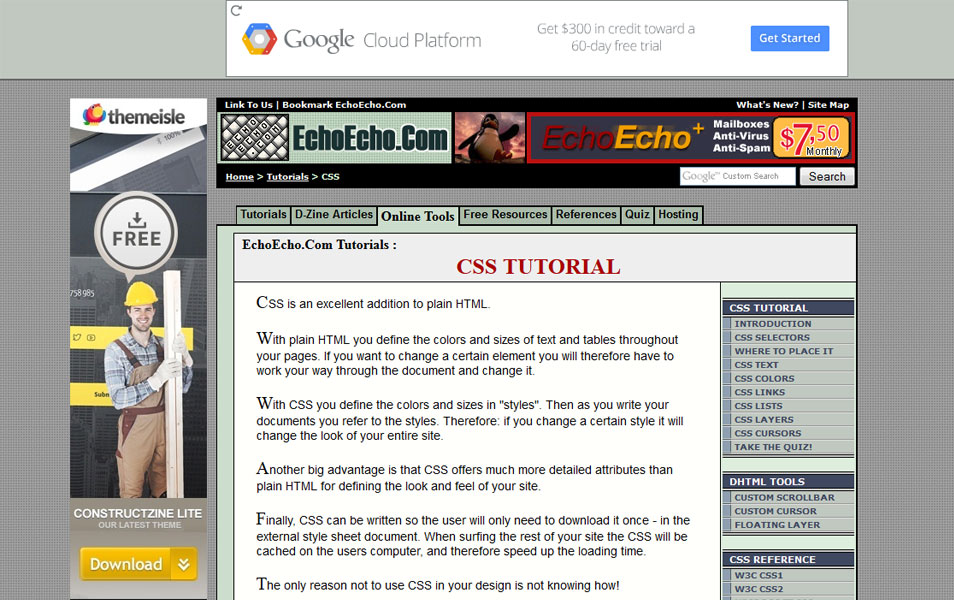
Task: Click Bookmark EchoEcho.Com link
Action: [x=344, y=105]
